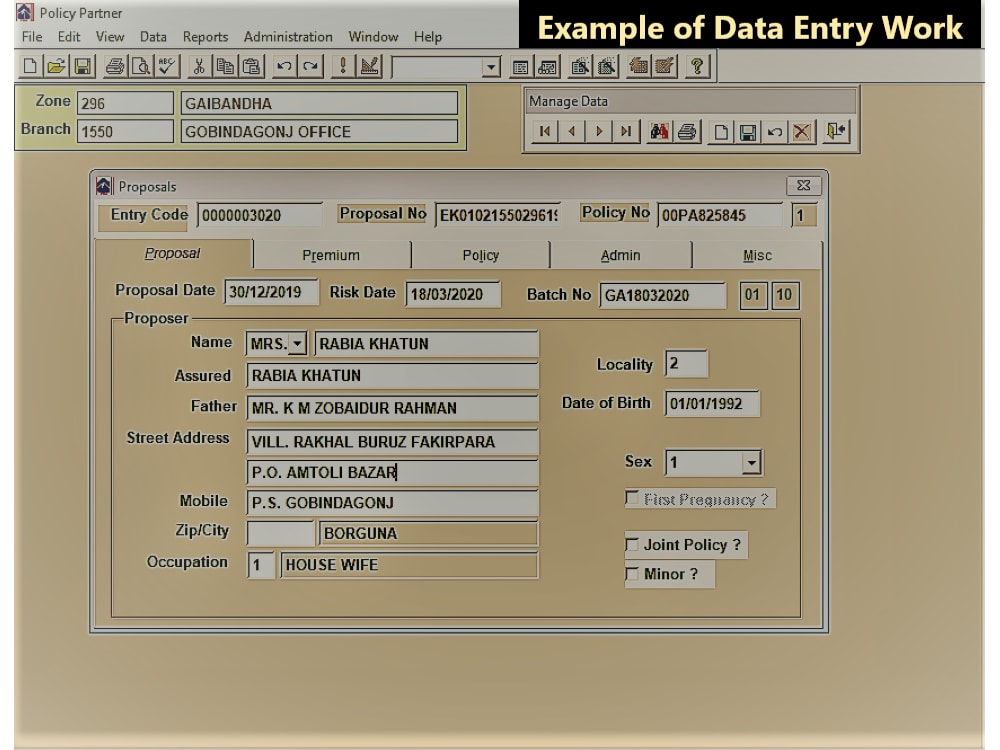Open the Reports menu
The height and width of the screenshot is (750, 1000).
click(x=205, y=36)
